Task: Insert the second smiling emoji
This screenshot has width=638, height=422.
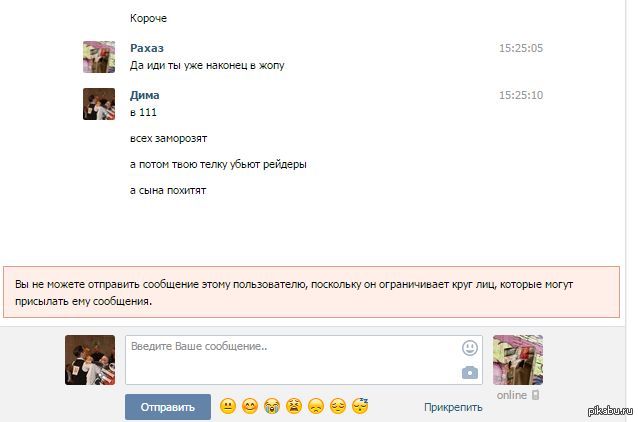Action: [x=249, y=406]
